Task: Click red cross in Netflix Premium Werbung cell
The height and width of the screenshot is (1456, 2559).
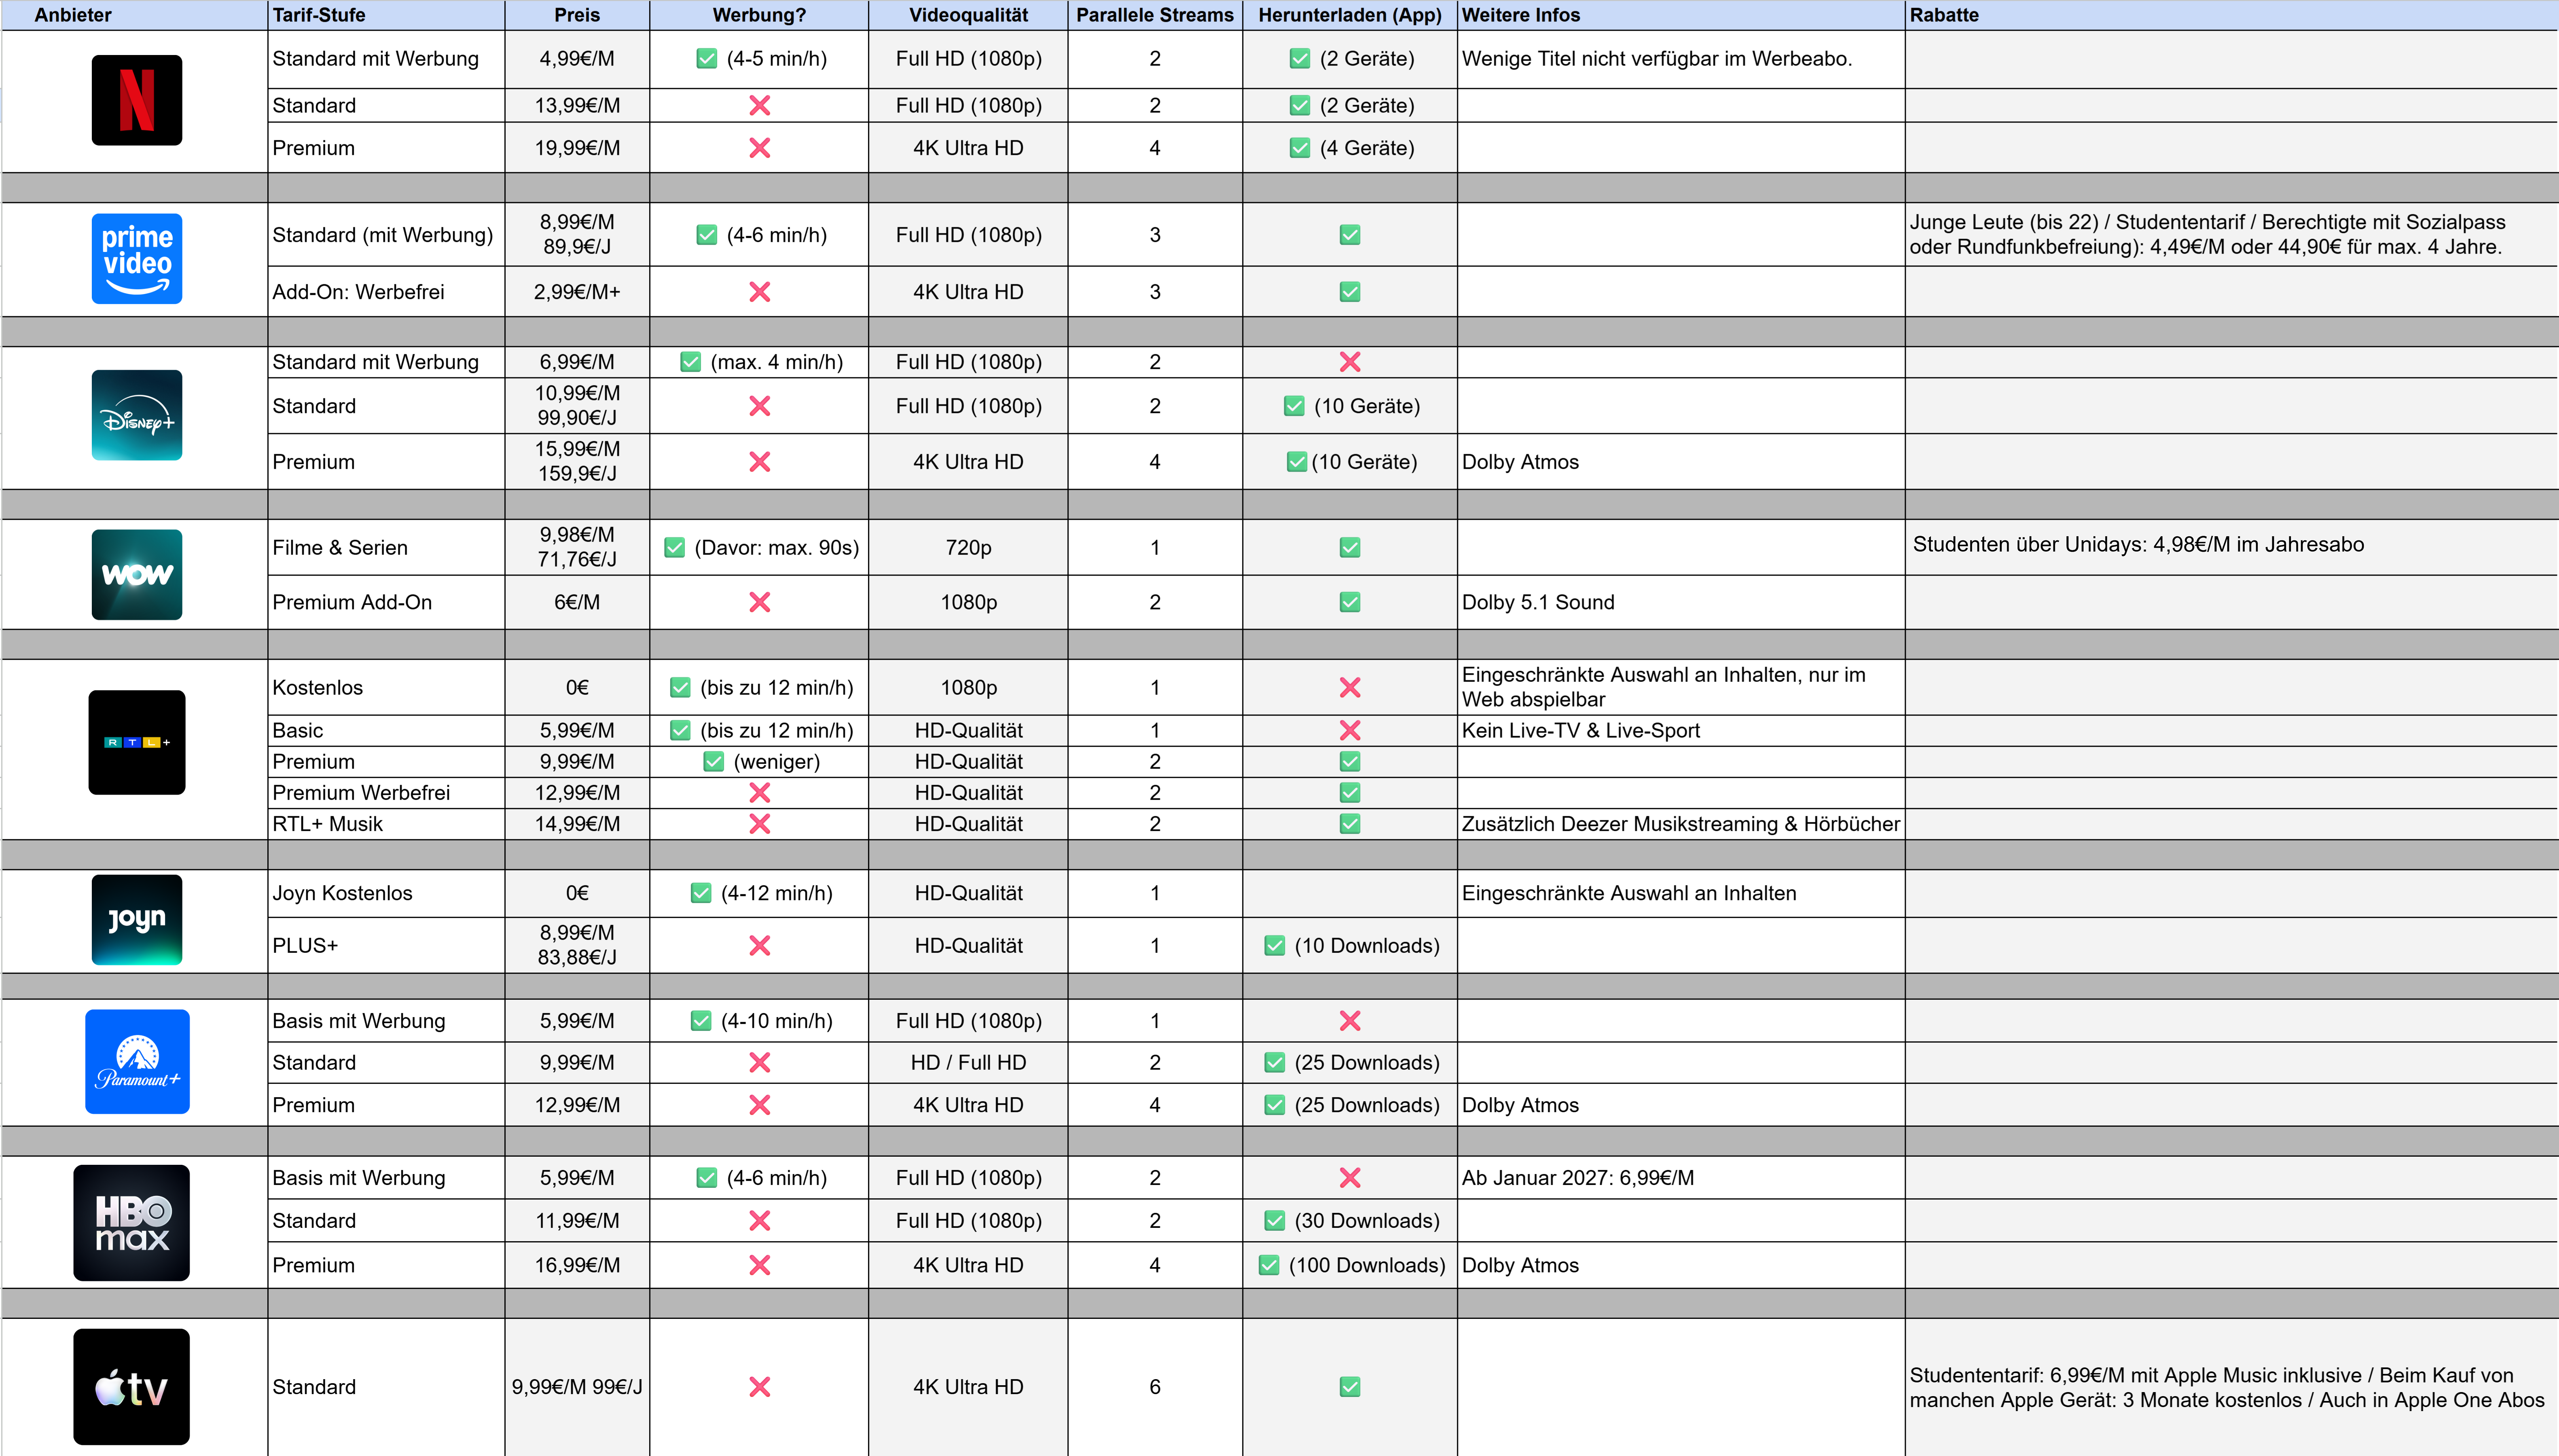Action: coord(760,148)
